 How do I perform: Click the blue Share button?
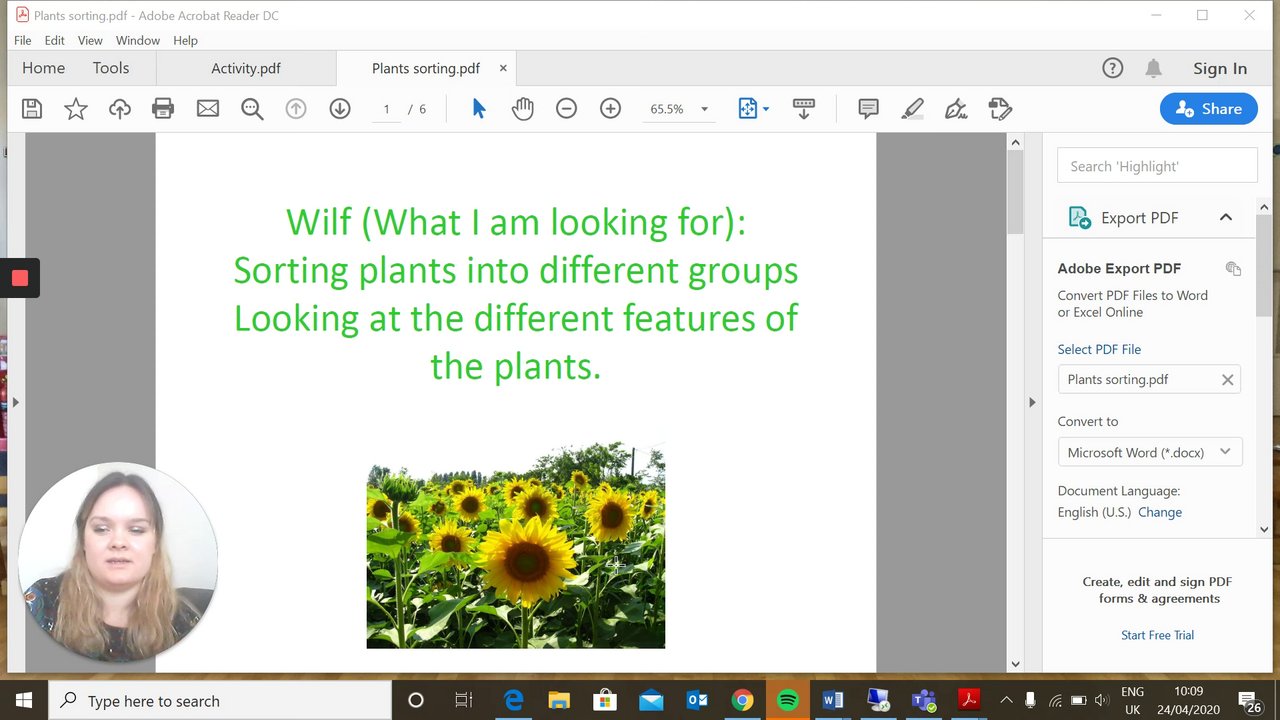(x=1208, y=109)
